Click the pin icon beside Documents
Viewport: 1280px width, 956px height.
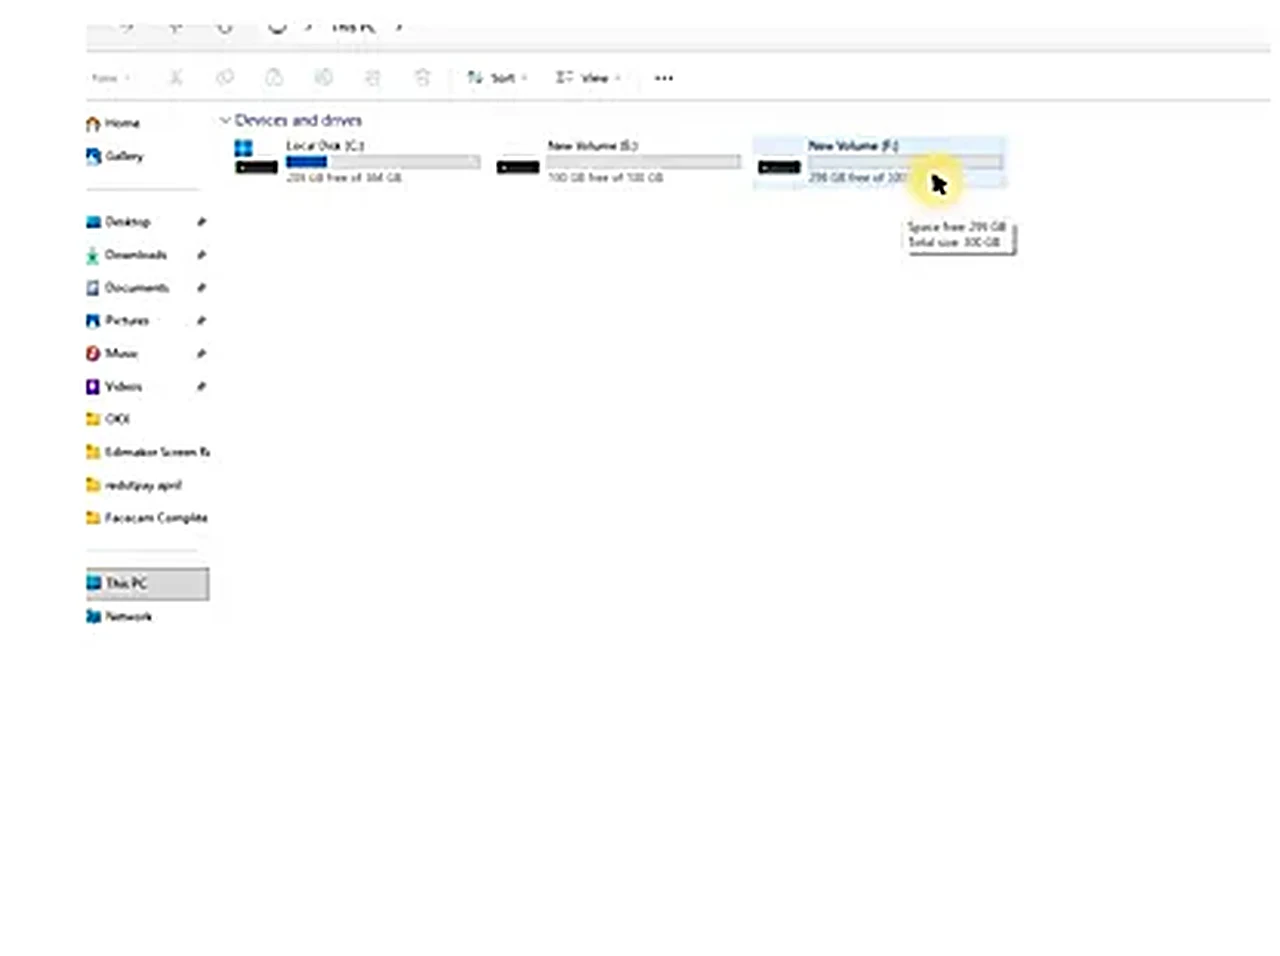pos(201,288)
